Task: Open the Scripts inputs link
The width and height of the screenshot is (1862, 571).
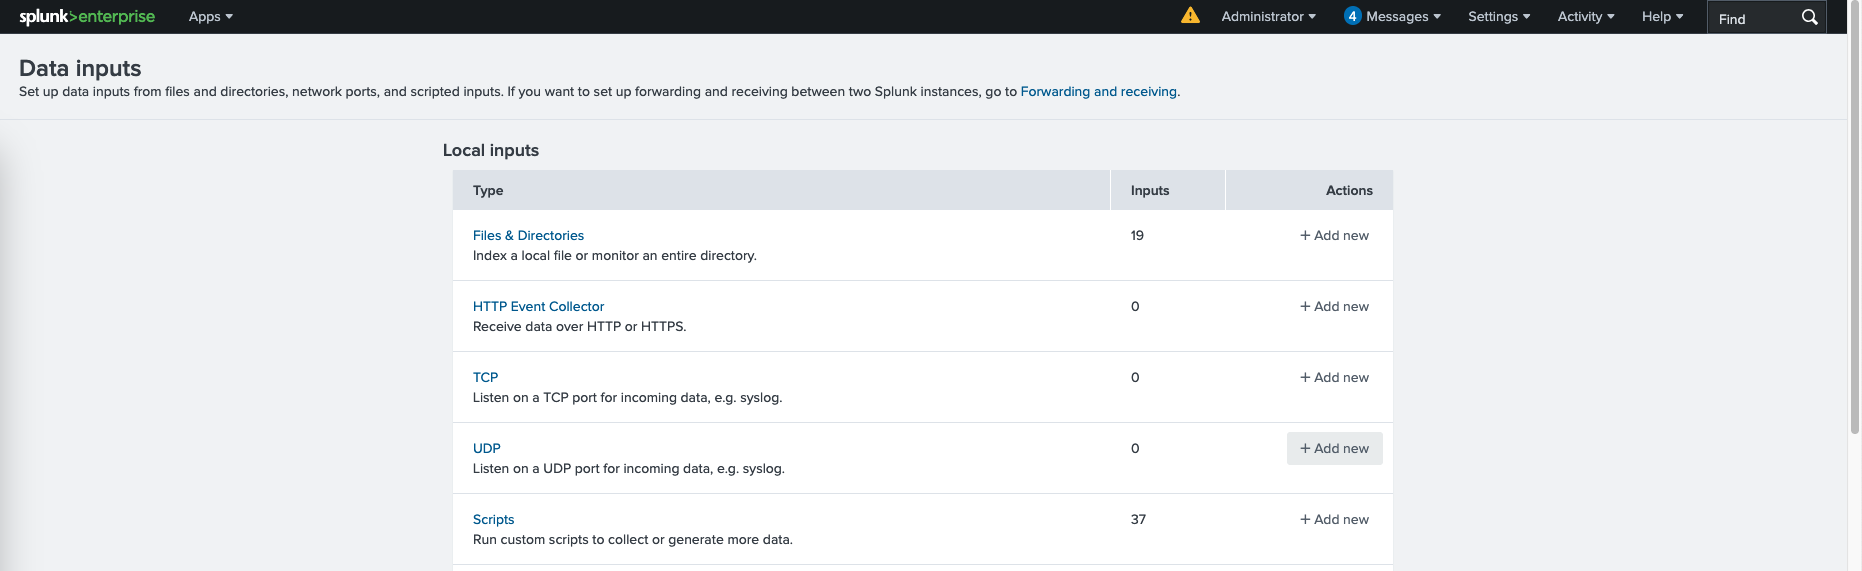Action: click(493, 520)
